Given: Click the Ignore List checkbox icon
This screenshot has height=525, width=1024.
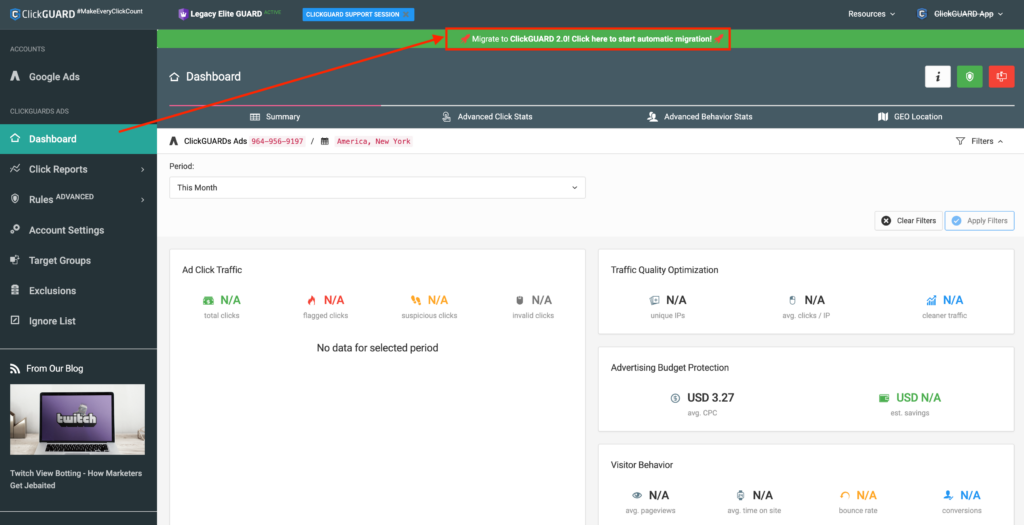Looking at the screenshot, I should pos(15,321).
